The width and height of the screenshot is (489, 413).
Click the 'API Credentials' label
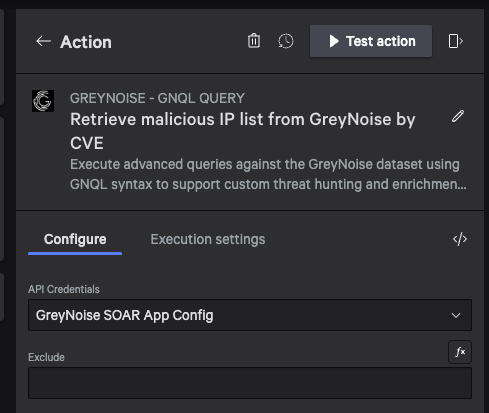[64, 289]
